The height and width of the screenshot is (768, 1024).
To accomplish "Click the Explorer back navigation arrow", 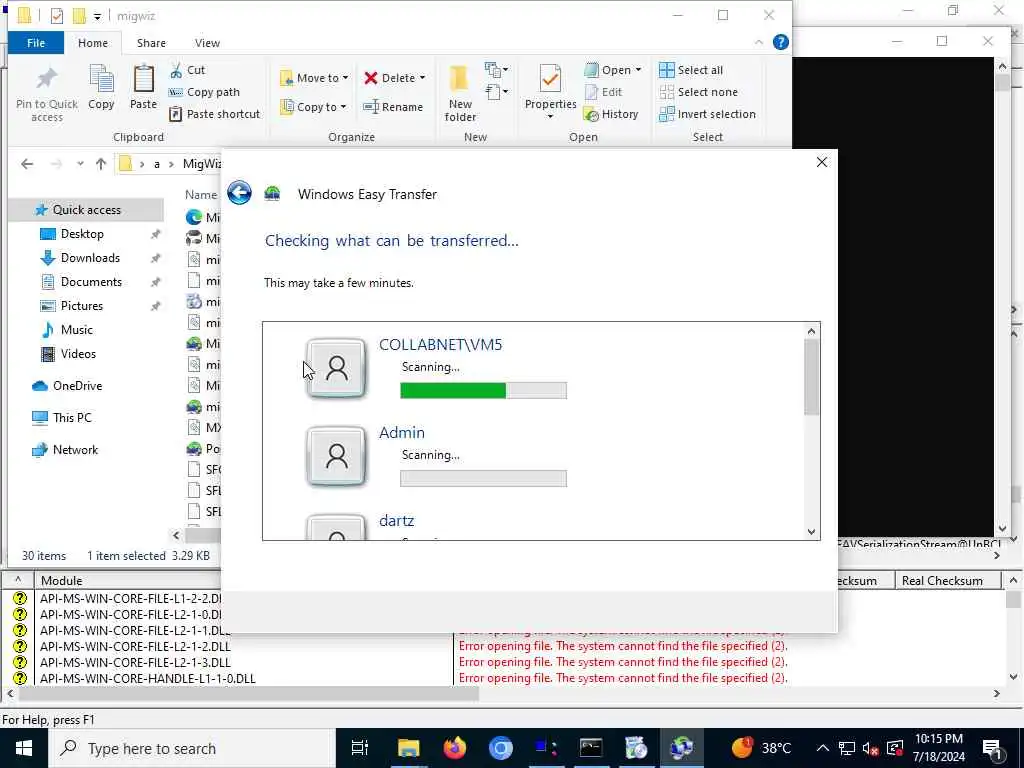I will tap(27, 164).
